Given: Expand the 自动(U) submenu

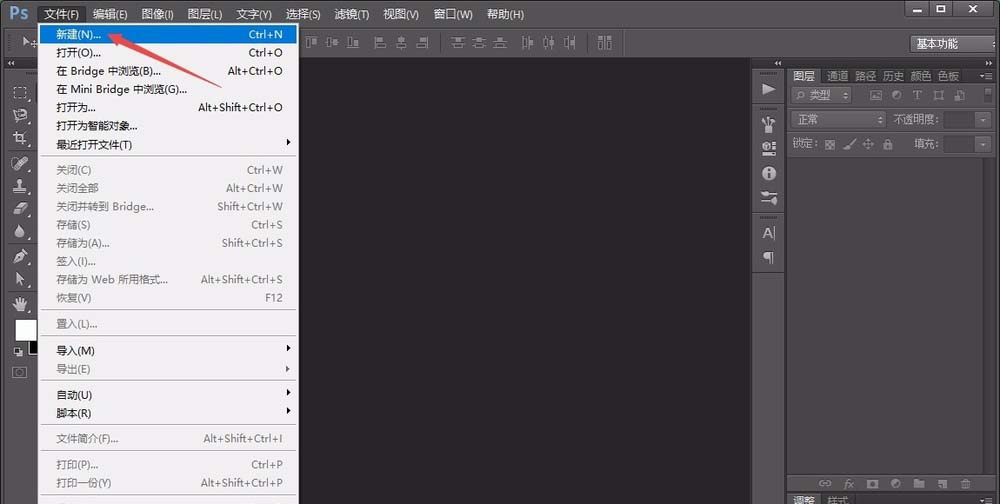Looking at the screenshot, I should [x=168, y=395].
